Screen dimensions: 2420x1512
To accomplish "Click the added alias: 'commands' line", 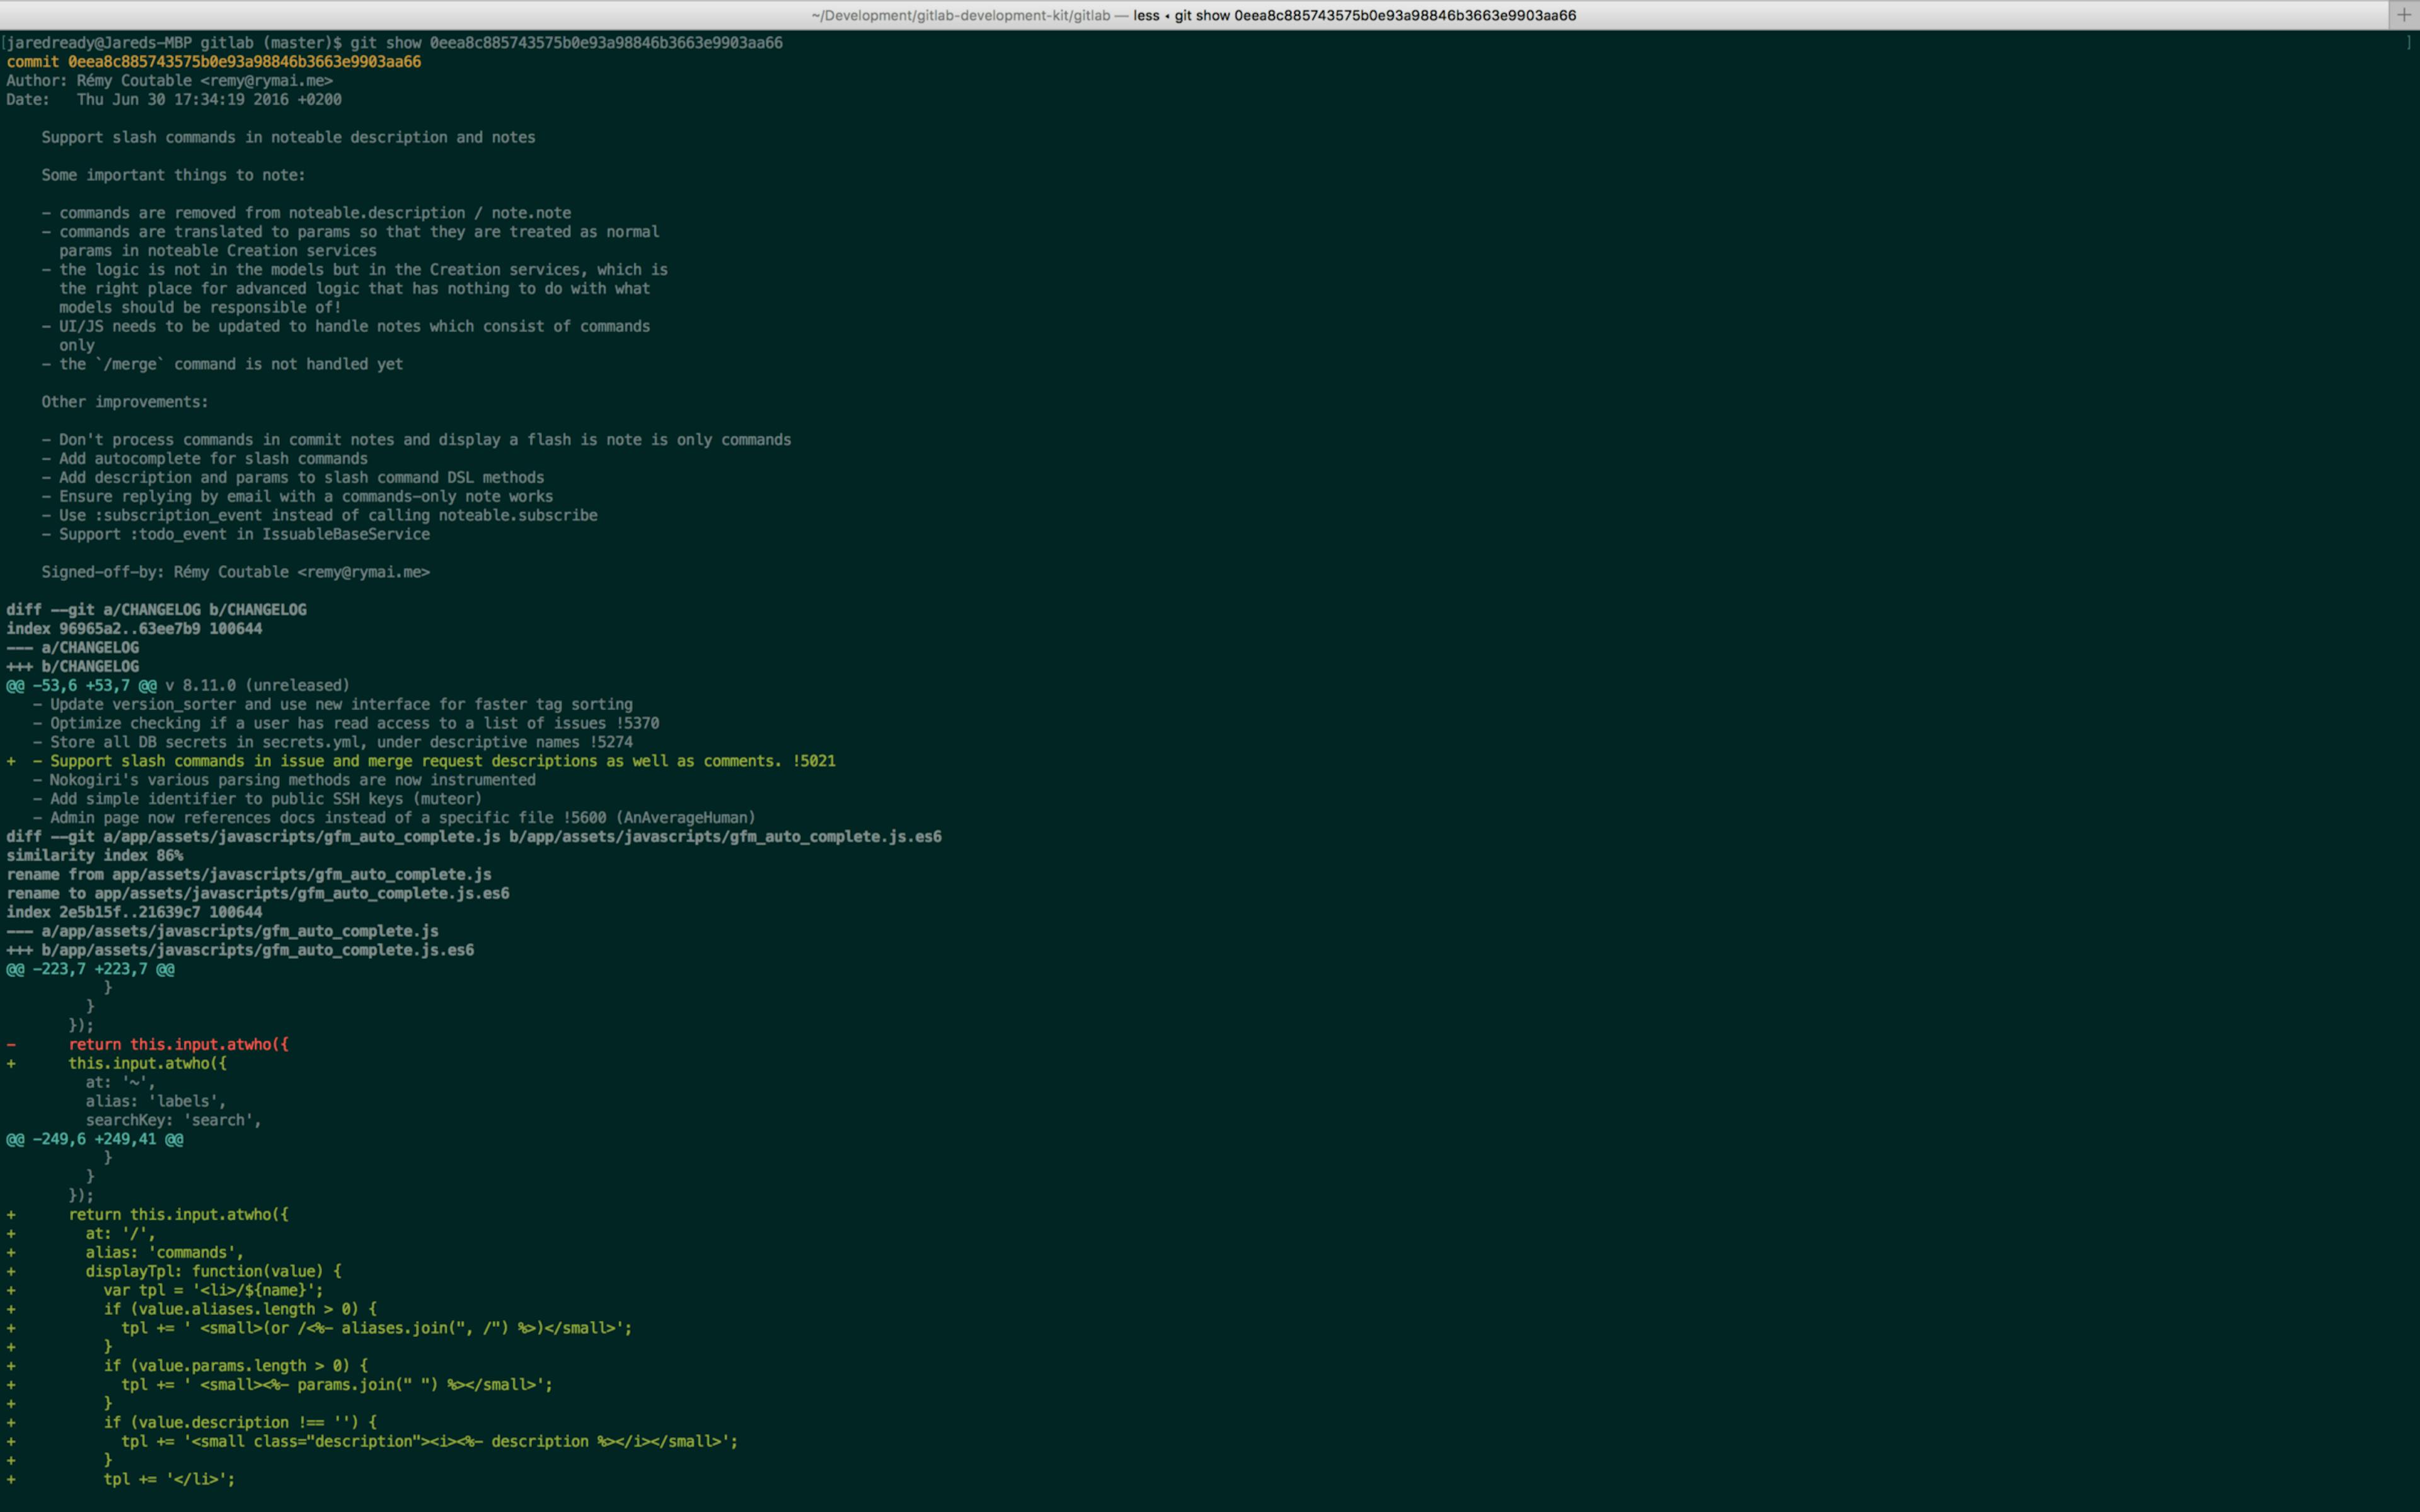I will pyautogui.click(x=164, y=1253).
